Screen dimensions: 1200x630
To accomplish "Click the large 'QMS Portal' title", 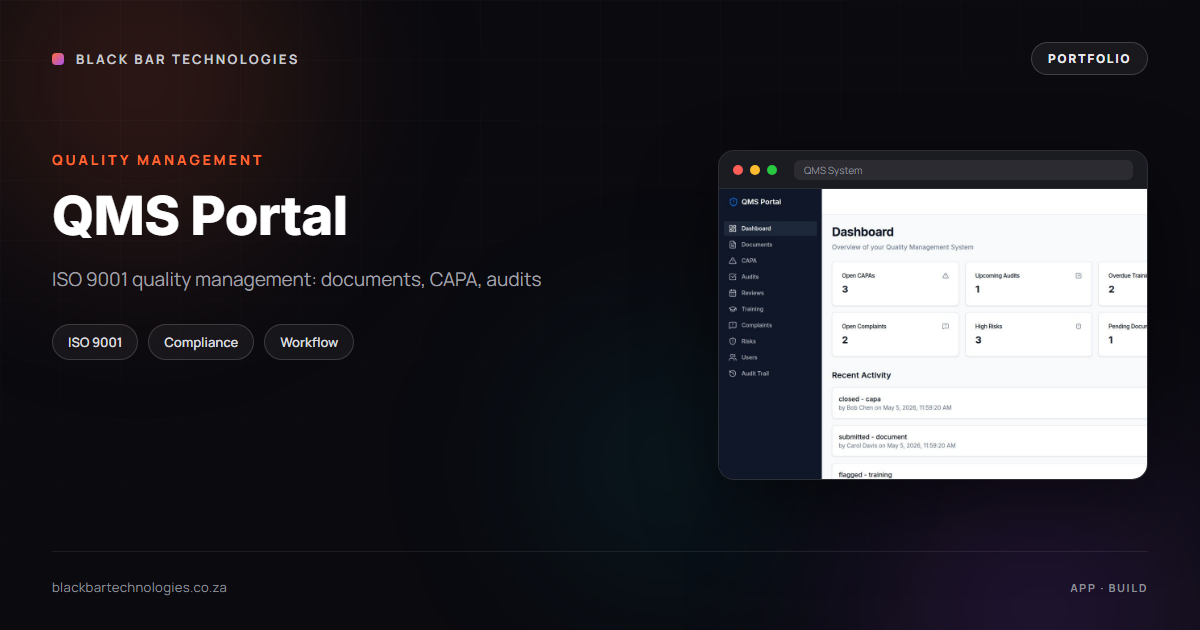I will 200,215.
